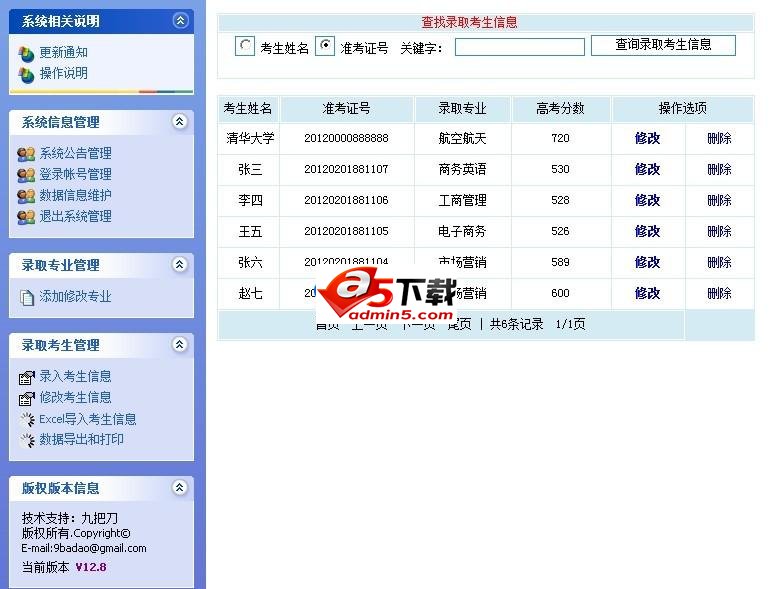
Task: Click the cell 电子商务
Action: [463, 232]
